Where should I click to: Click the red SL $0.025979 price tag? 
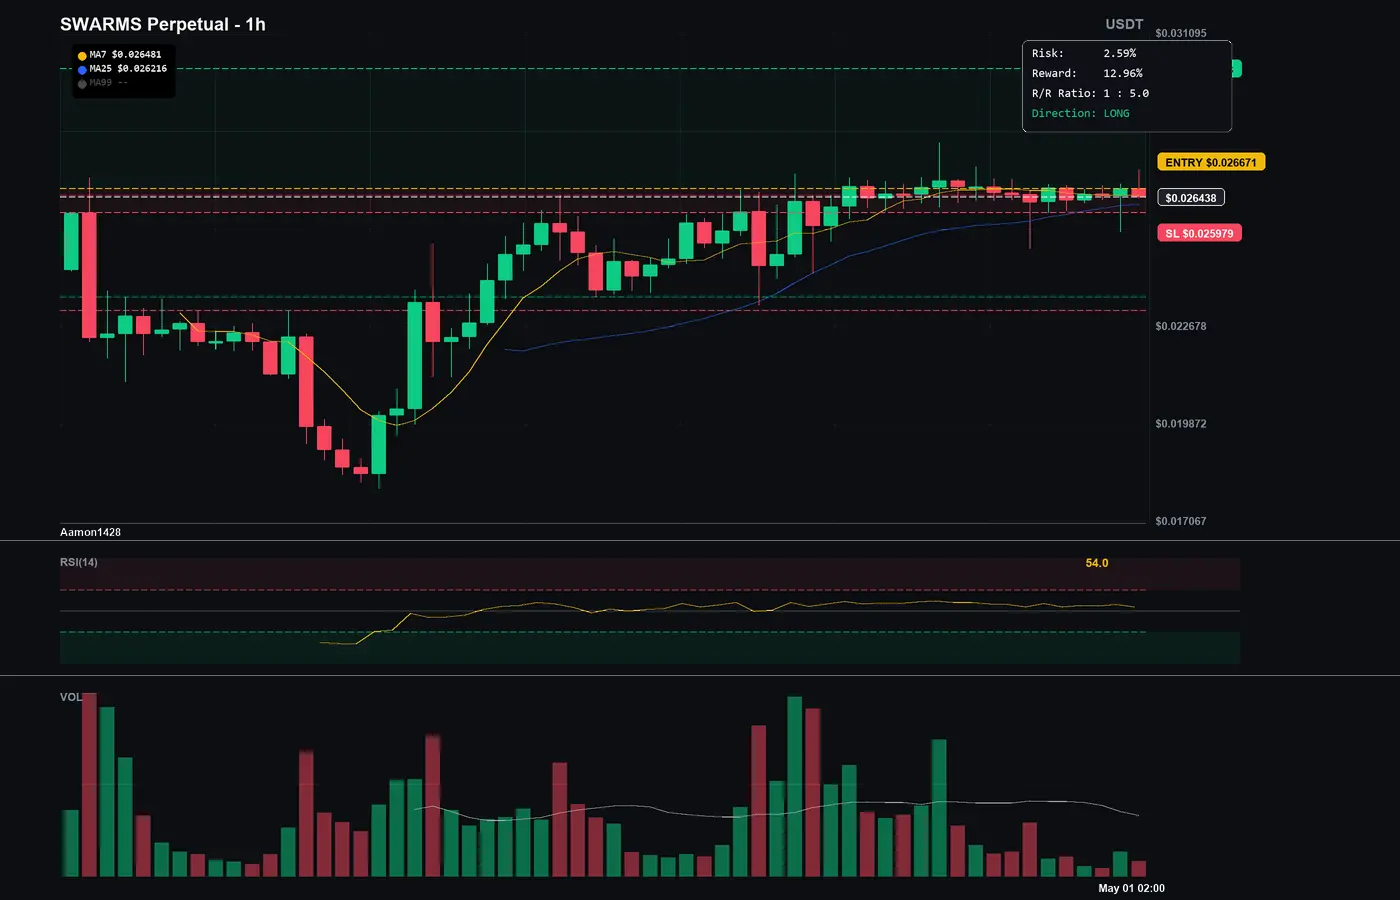pos(1199,233)
